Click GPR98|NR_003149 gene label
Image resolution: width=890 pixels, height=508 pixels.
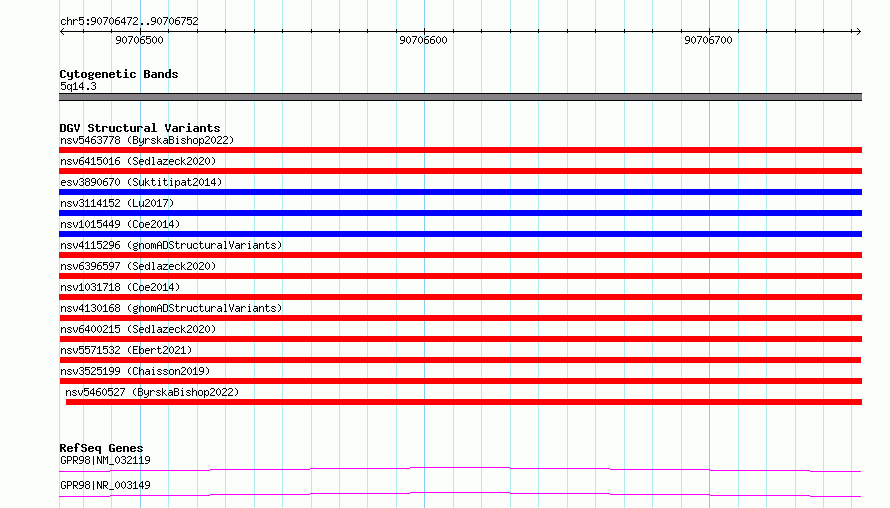click(x=105, y=485)
